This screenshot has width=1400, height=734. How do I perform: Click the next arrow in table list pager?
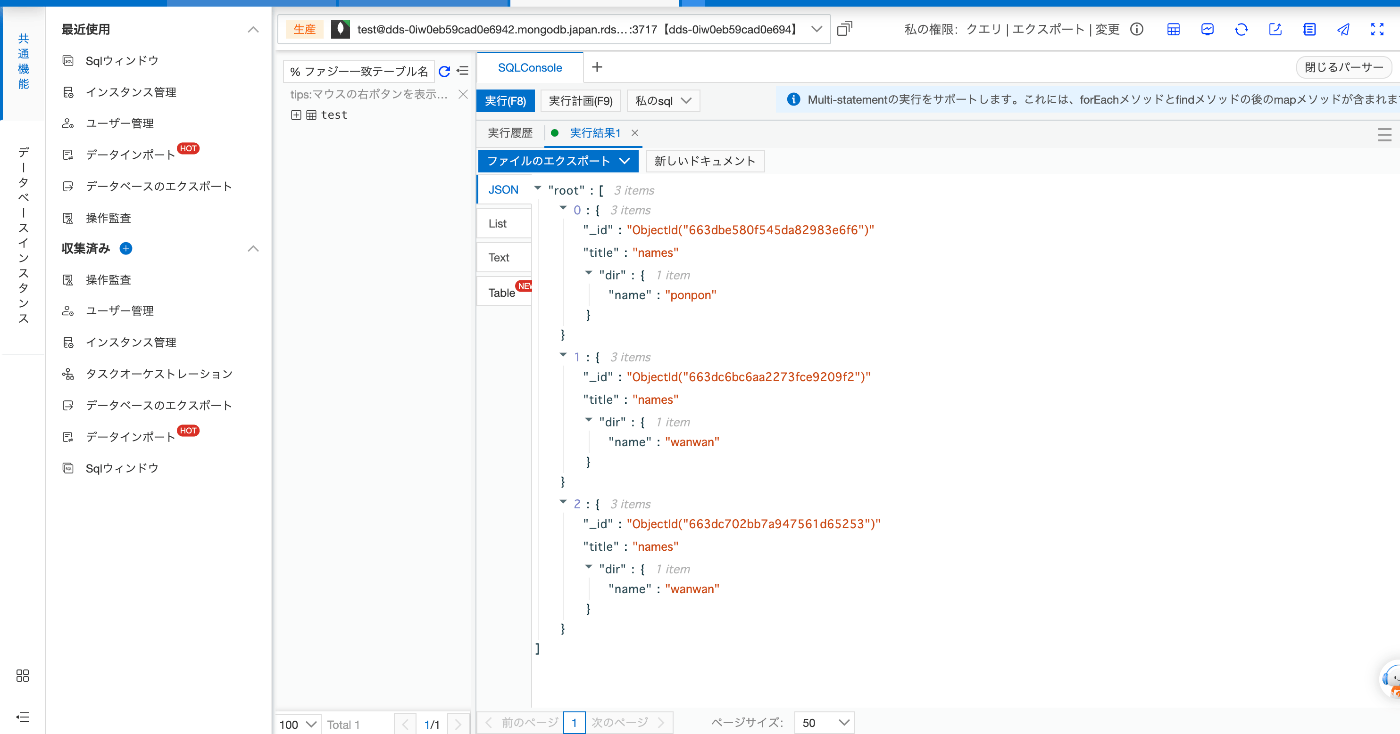pyautogui.click(x=457, y=724)
